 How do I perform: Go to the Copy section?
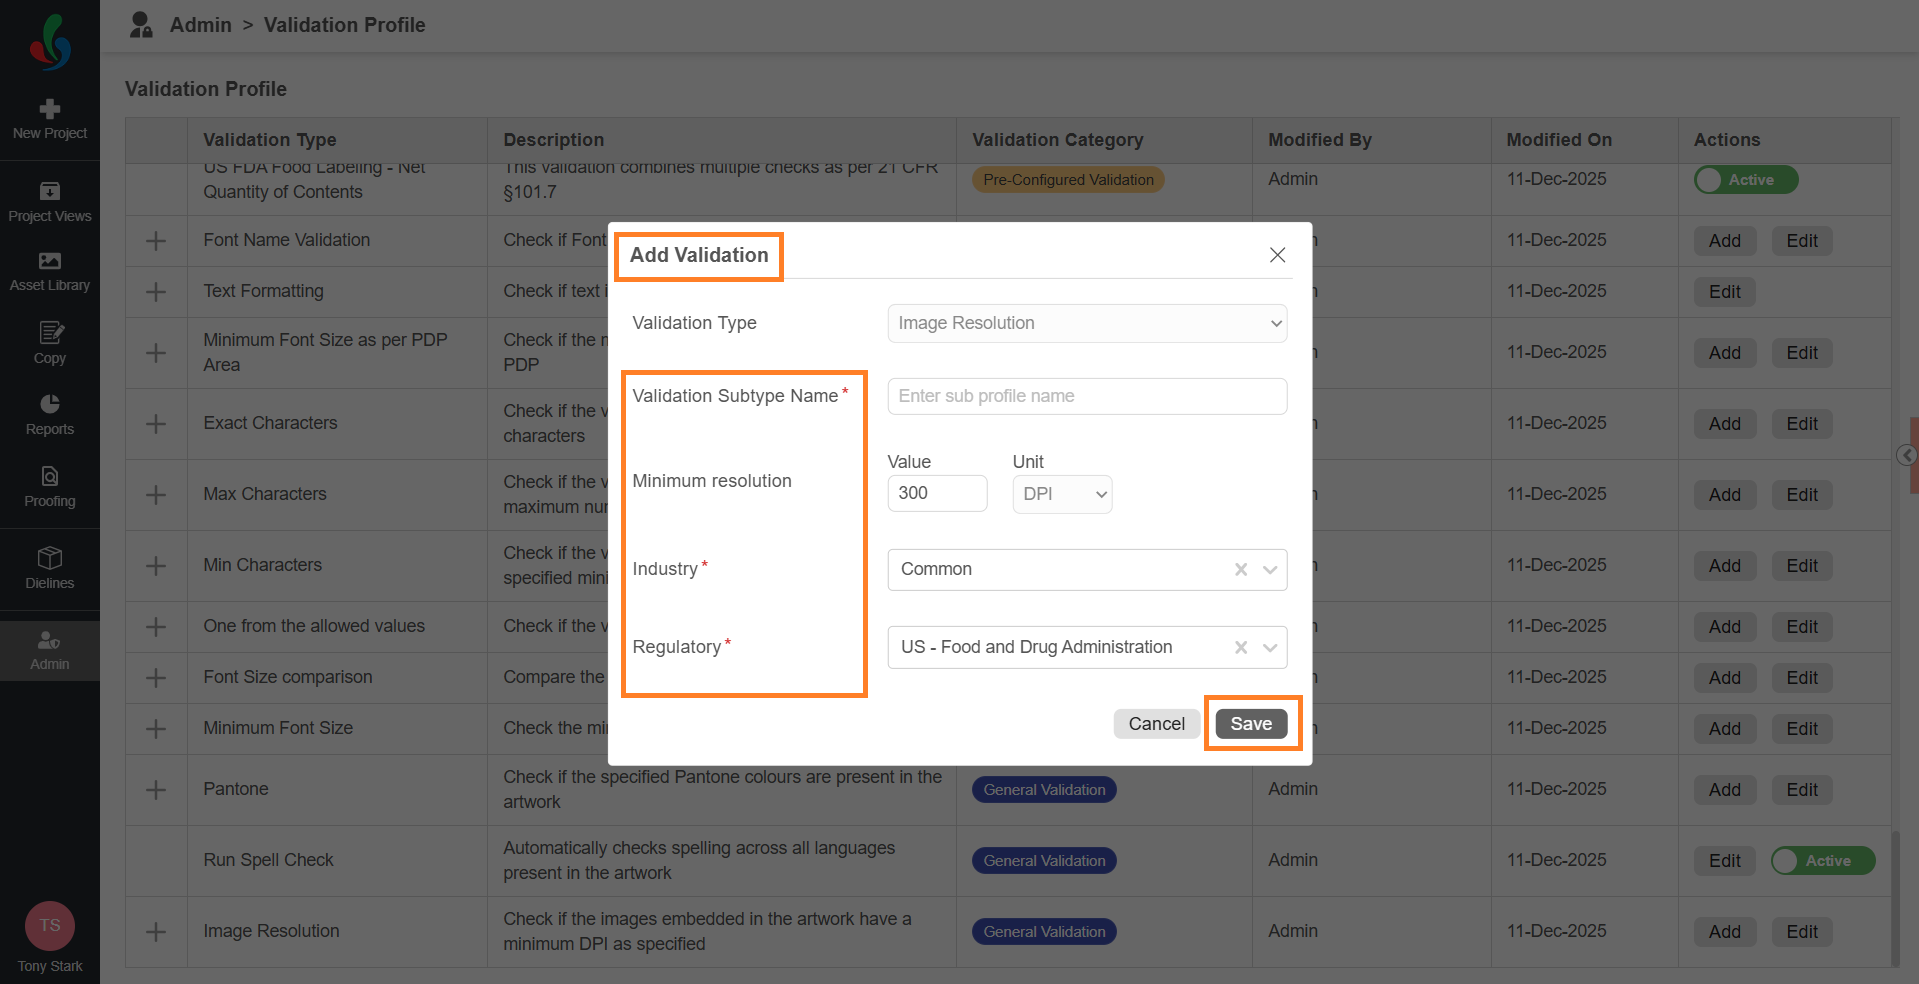click(x=50, y=343)
